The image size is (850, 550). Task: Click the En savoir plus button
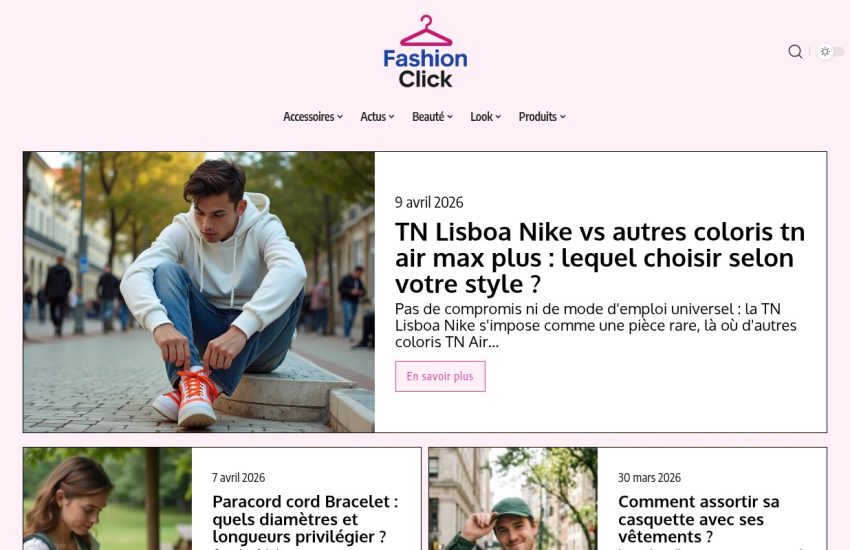click(x=440, y=376)
